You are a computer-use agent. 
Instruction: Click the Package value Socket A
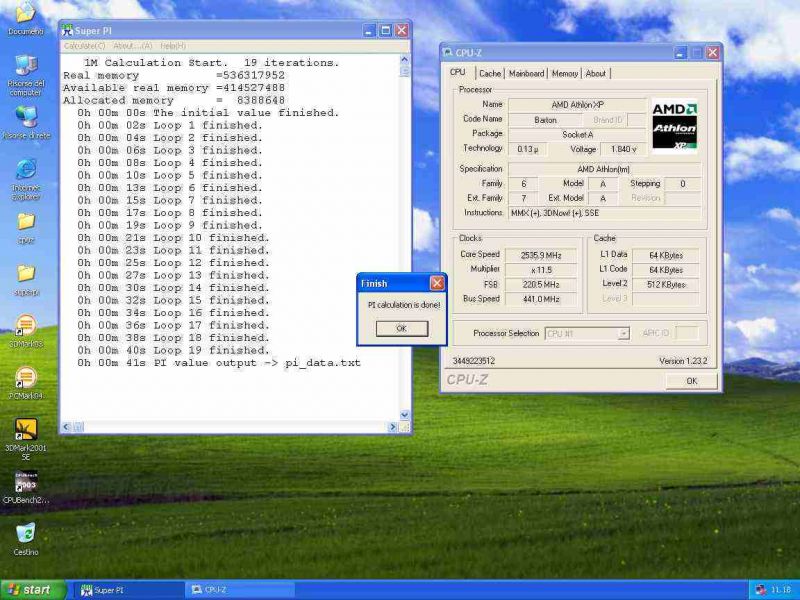pyautogui.click(x=578, y=135)
